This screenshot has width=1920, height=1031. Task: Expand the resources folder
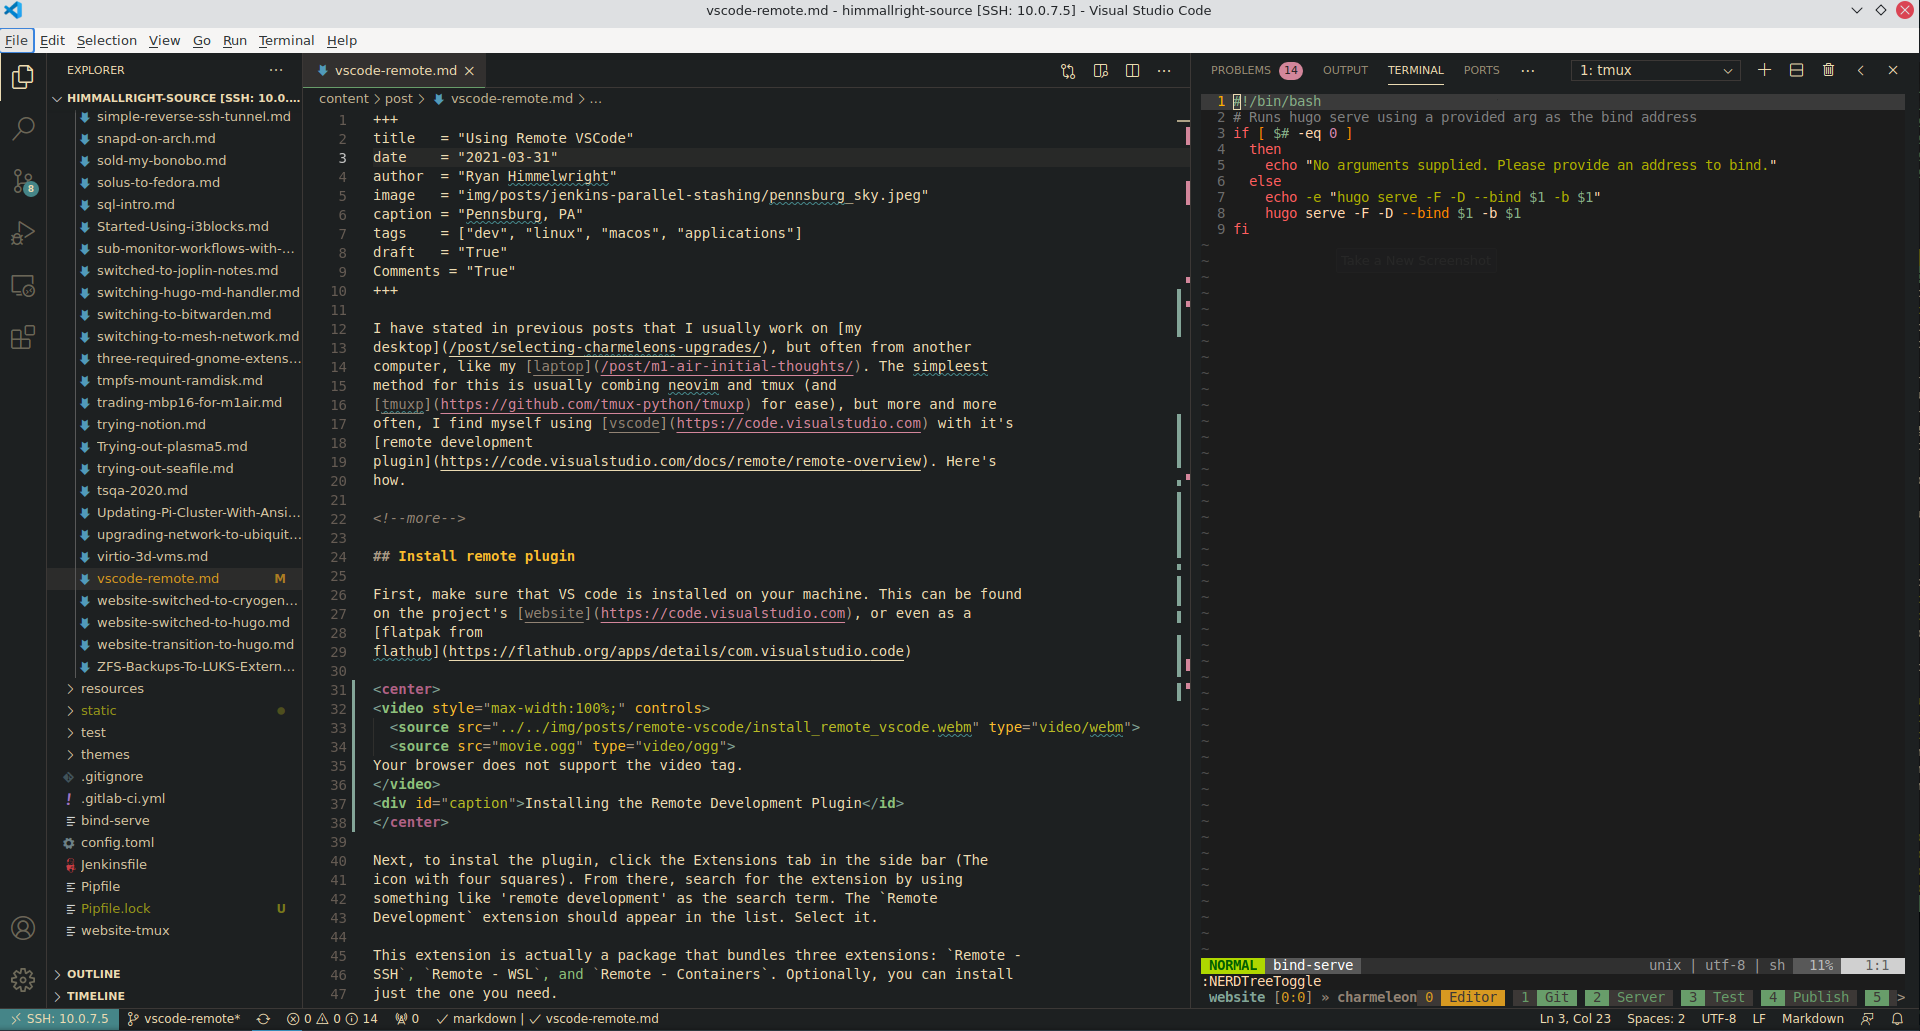(x=112, y=689)
